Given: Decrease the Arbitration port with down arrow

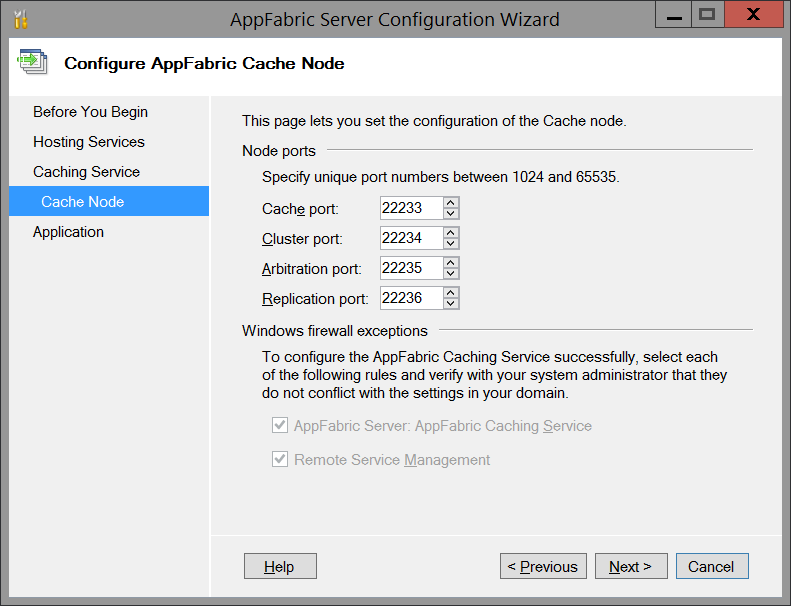Looking at the screenshot, I should [x=451, y=273].
